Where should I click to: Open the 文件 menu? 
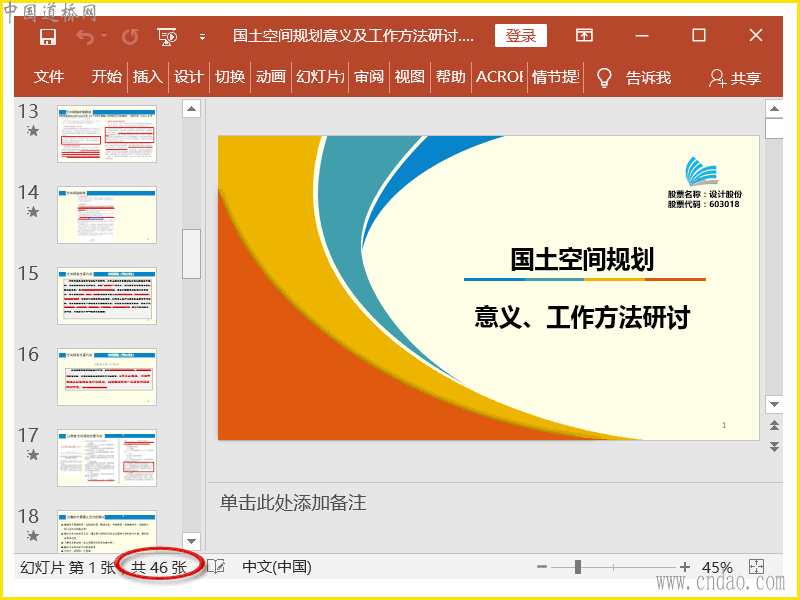[x=49, y=77]
